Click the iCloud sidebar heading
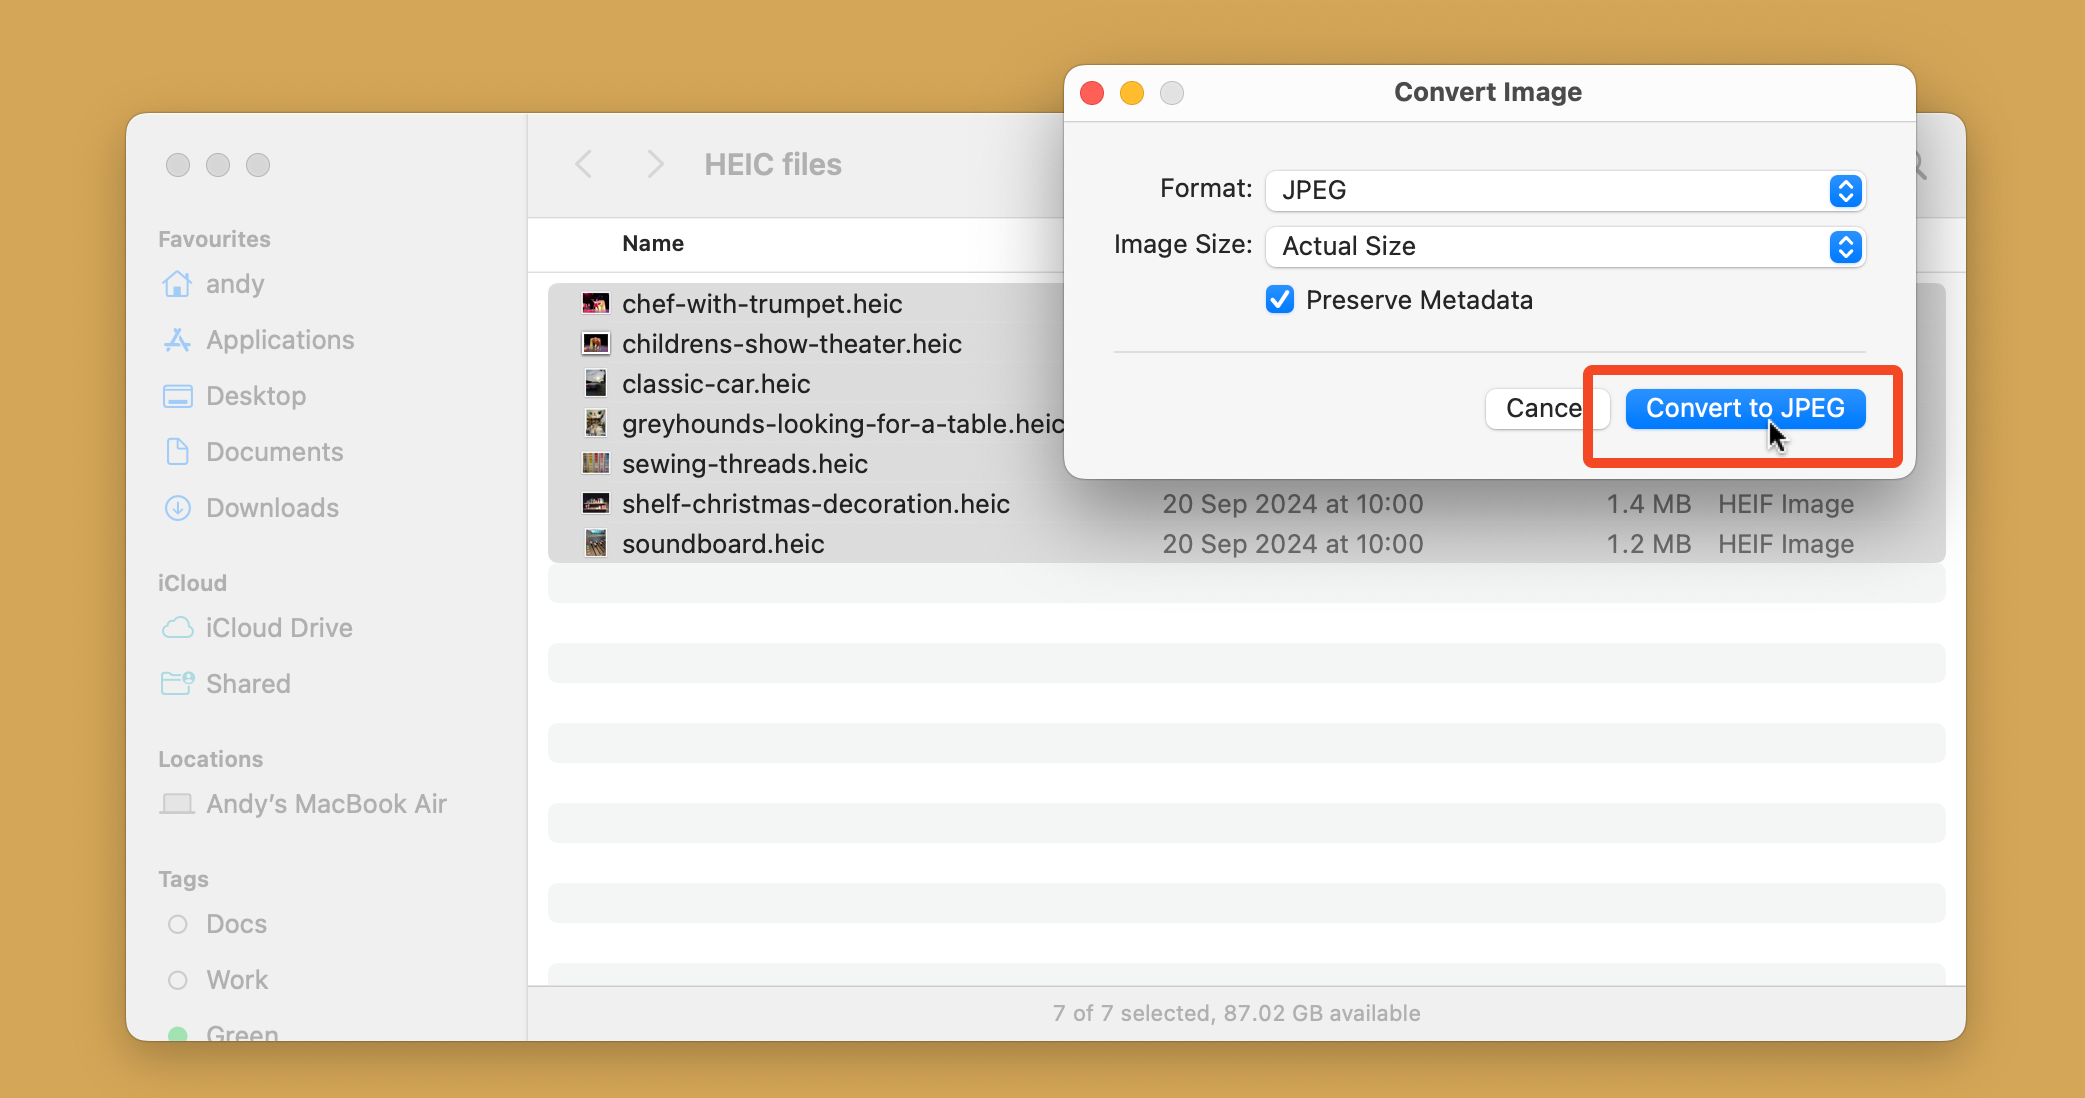 192,583
